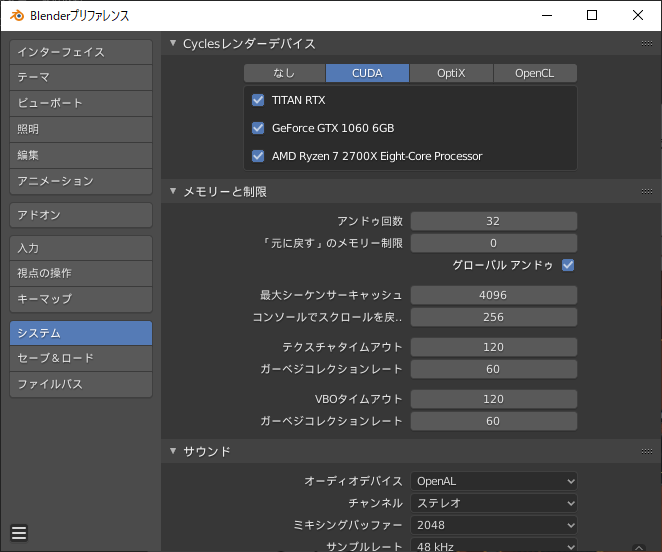The image size is (662, 552).
Task: Click the メモリーと制限 panel grip dots
Action: (647, 192)
